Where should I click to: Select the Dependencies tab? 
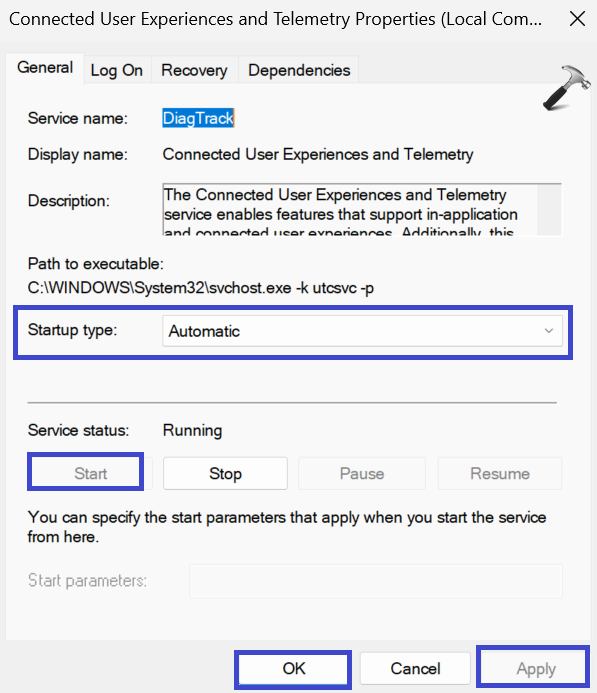299,70
